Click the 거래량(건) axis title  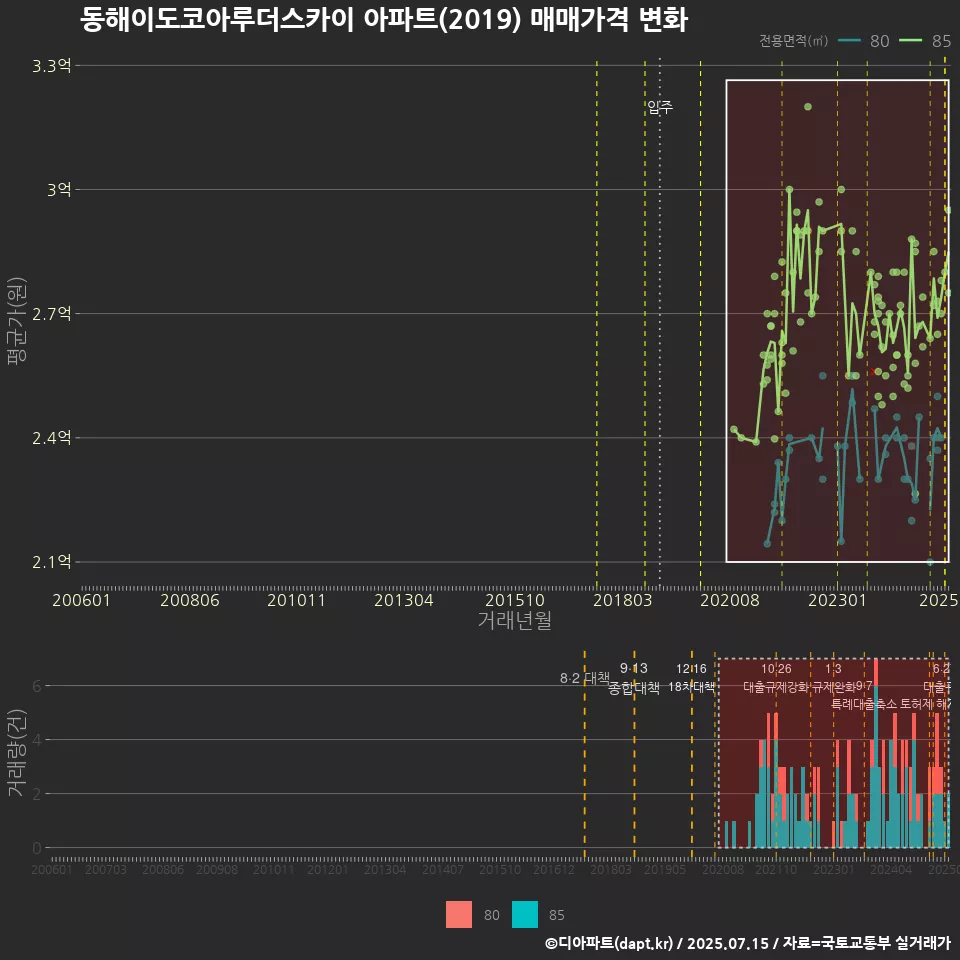[17, 752]
